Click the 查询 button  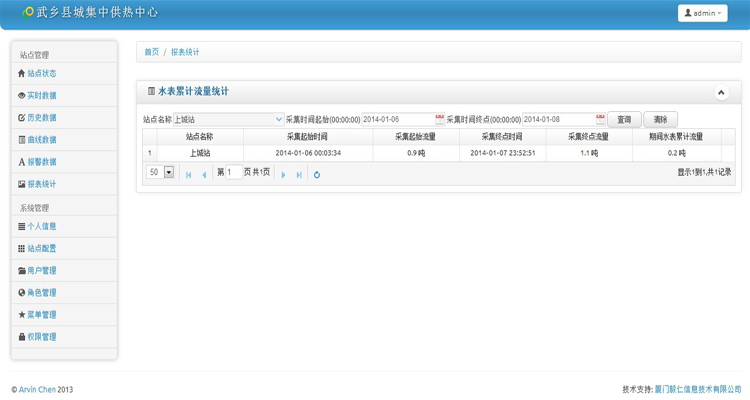624,119
